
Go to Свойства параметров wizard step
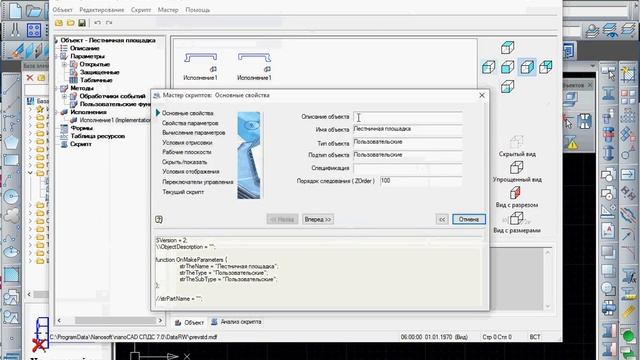[x=190, y=123]
